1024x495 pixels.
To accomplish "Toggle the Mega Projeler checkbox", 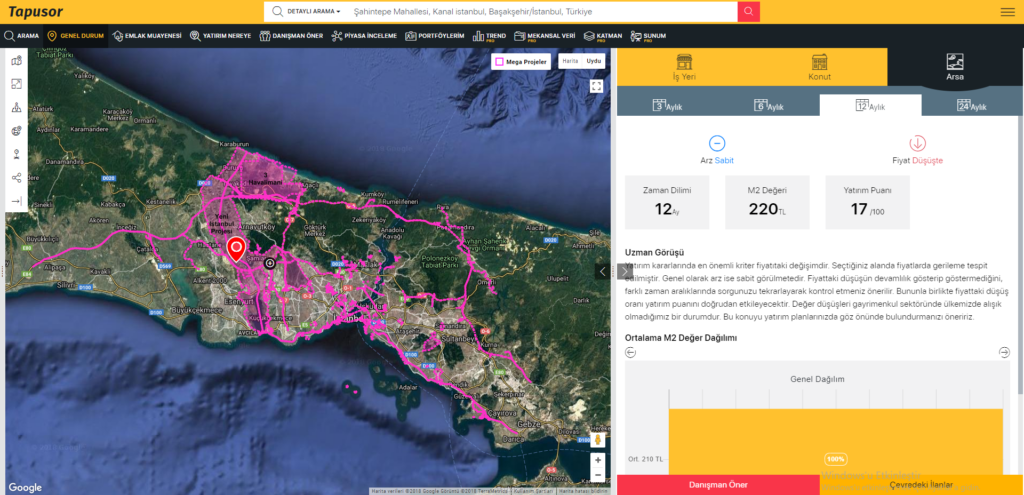I will (500, 62).
